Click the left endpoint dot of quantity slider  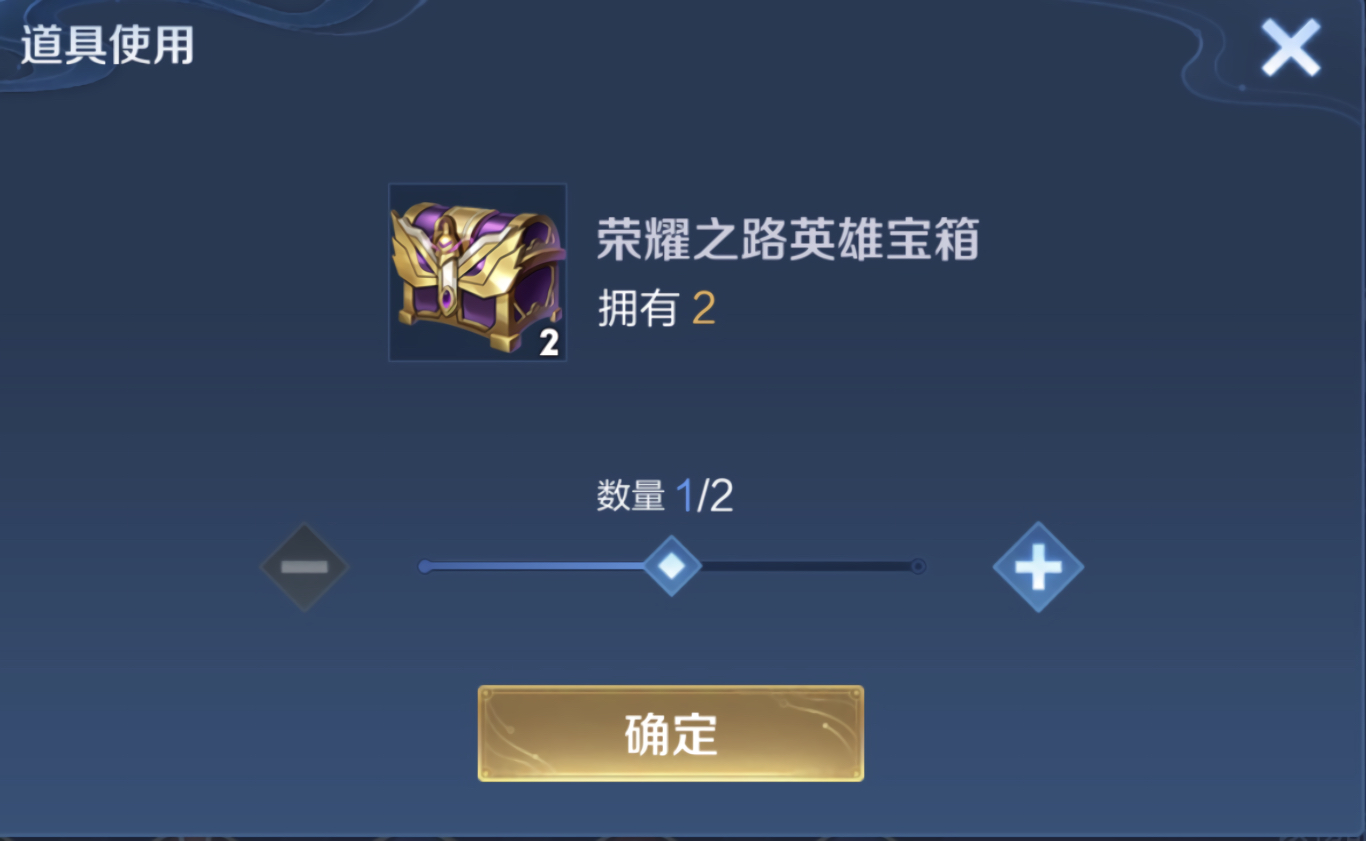(425, 566)
